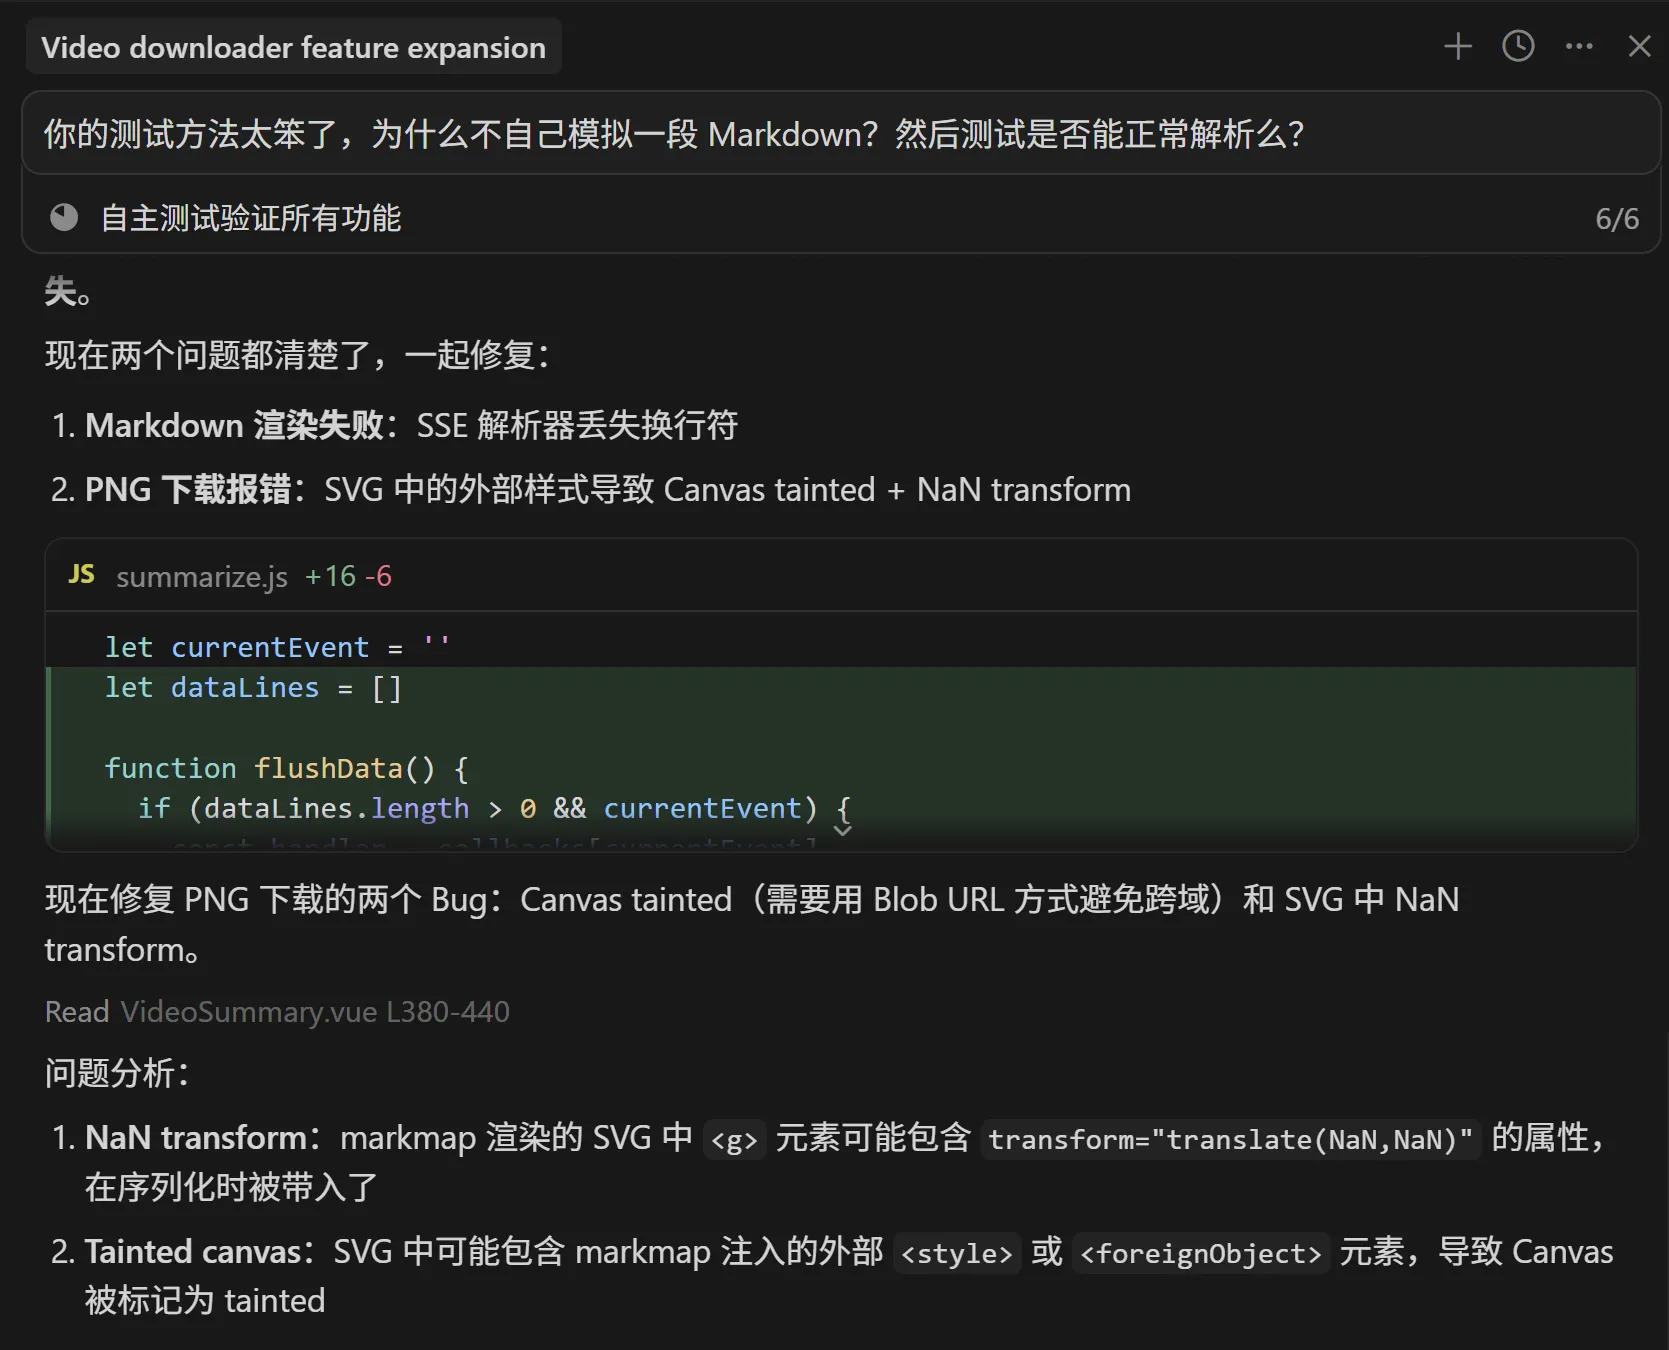Viewport: 1669px width, 1350px height.
Task: Click the inline <g> code snippet
Action: point(734,1140)
